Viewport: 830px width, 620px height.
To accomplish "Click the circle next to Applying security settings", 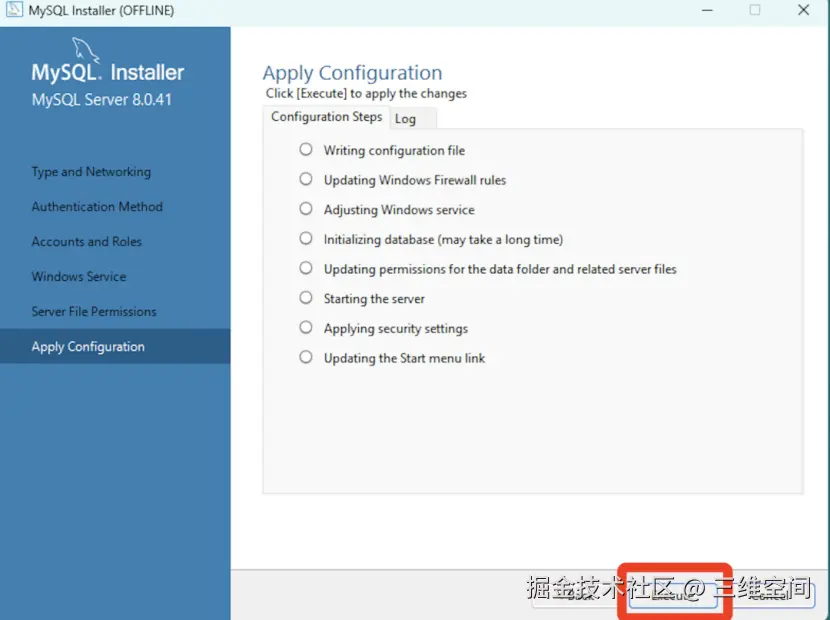I will (x=305, y=328).
